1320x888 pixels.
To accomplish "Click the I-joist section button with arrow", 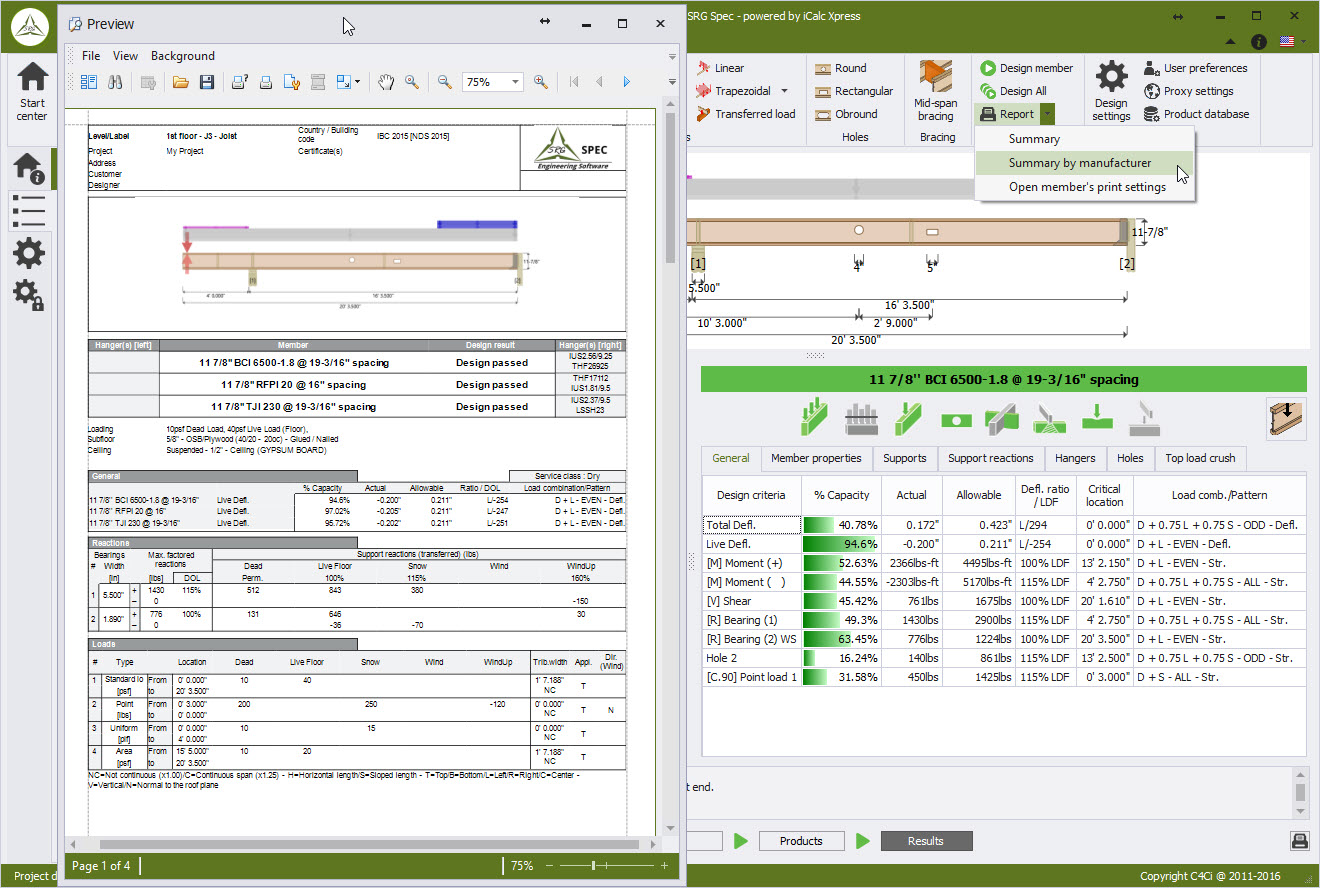I will coord(1286,418).
